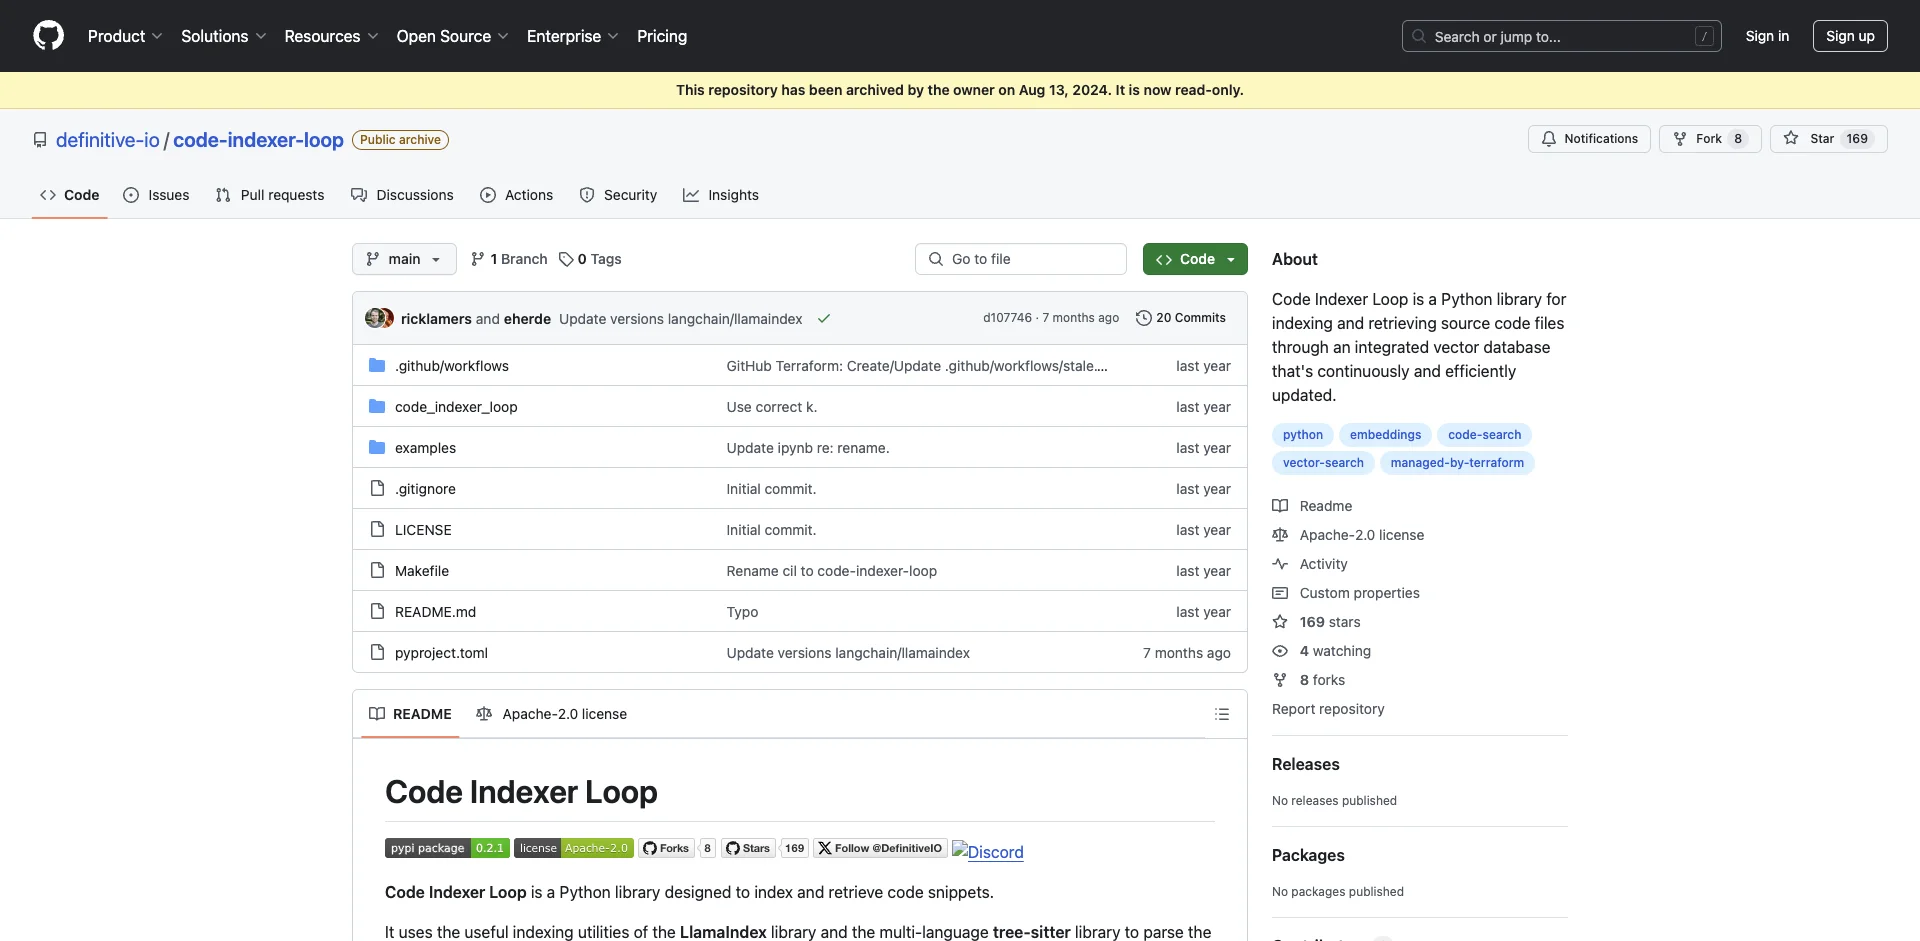View 8 forks in About sidebar
This screenshot has height=941, width=1920.
(x=1309, y=680)
